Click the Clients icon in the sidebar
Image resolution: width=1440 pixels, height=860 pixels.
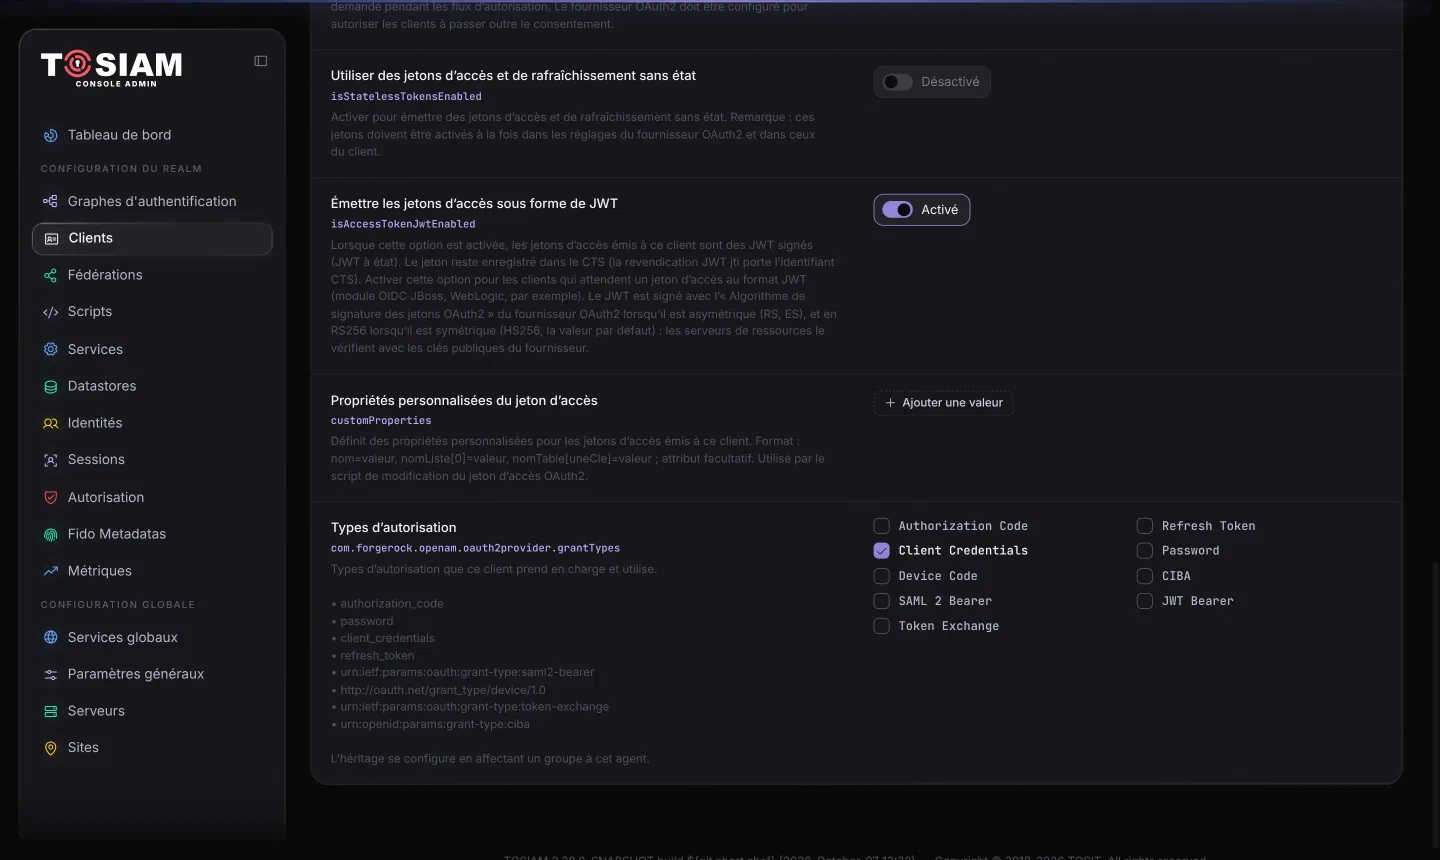point(52,238)
